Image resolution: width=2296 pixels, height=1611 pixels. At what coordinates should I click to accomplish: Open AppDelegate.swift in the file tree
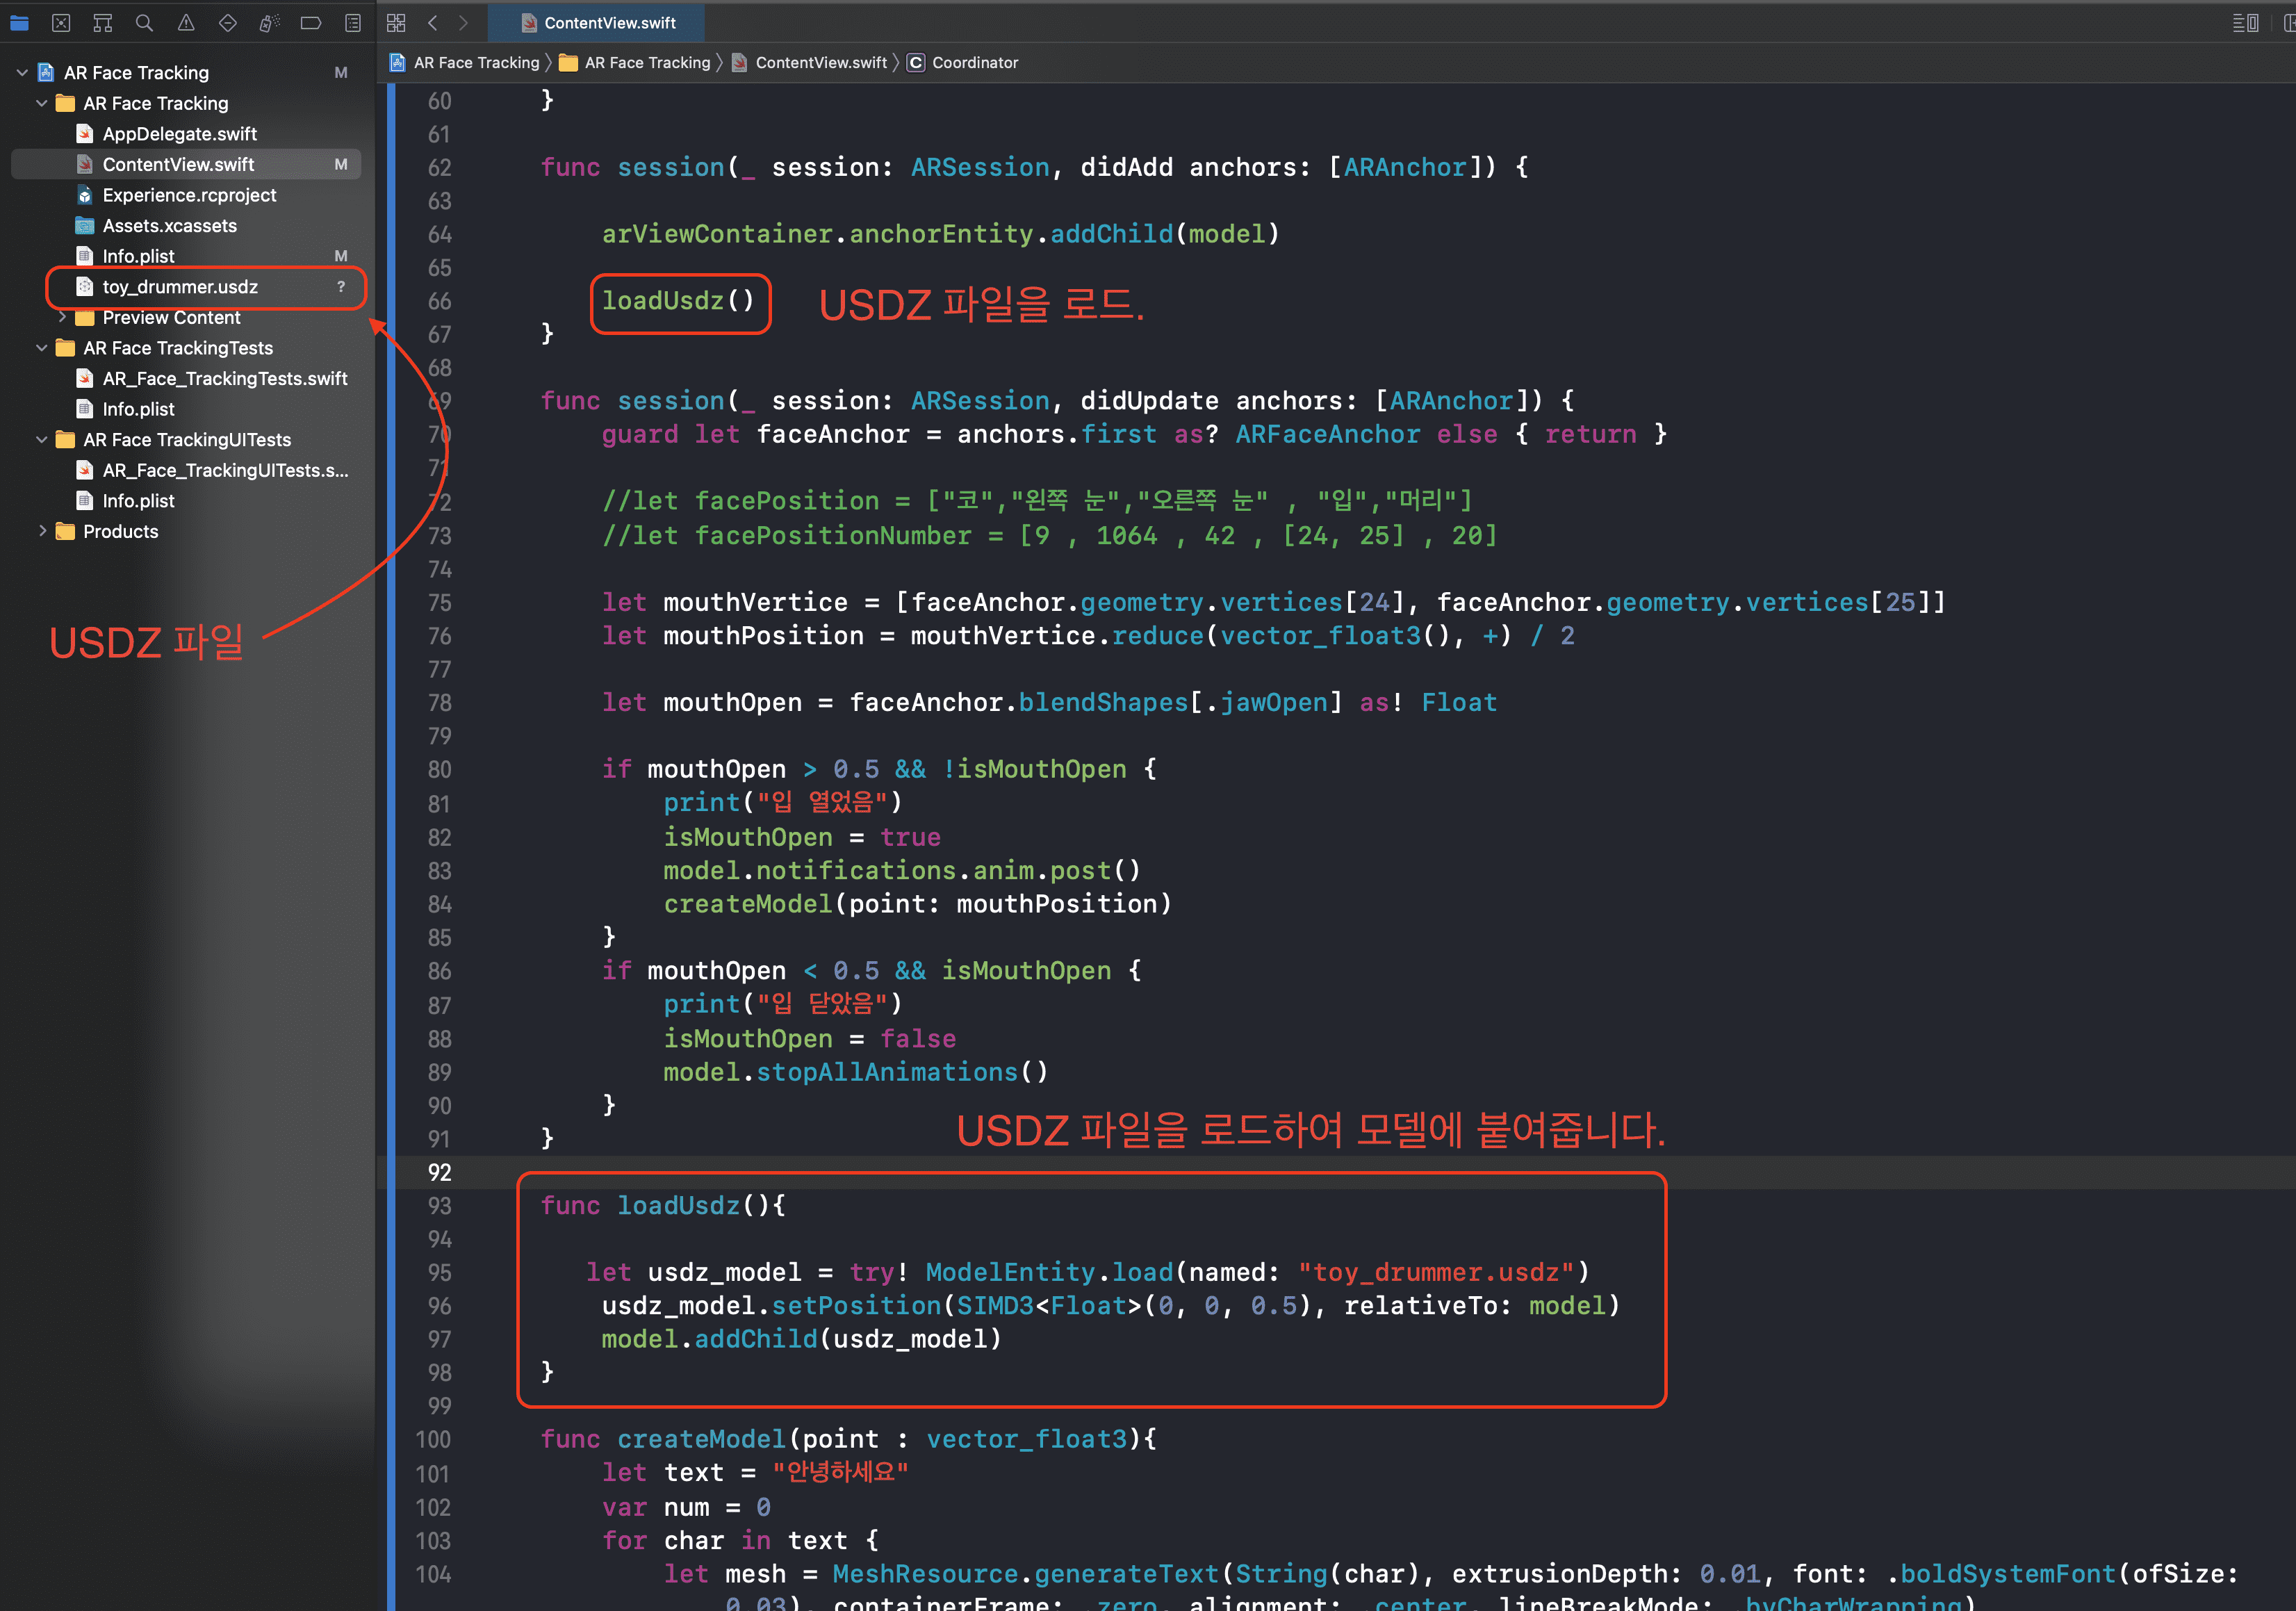179,134
